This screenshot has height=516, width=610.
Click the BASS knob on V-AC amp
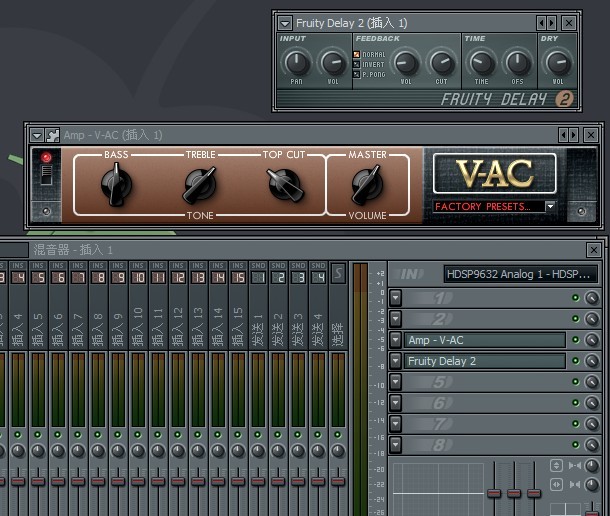116,184
